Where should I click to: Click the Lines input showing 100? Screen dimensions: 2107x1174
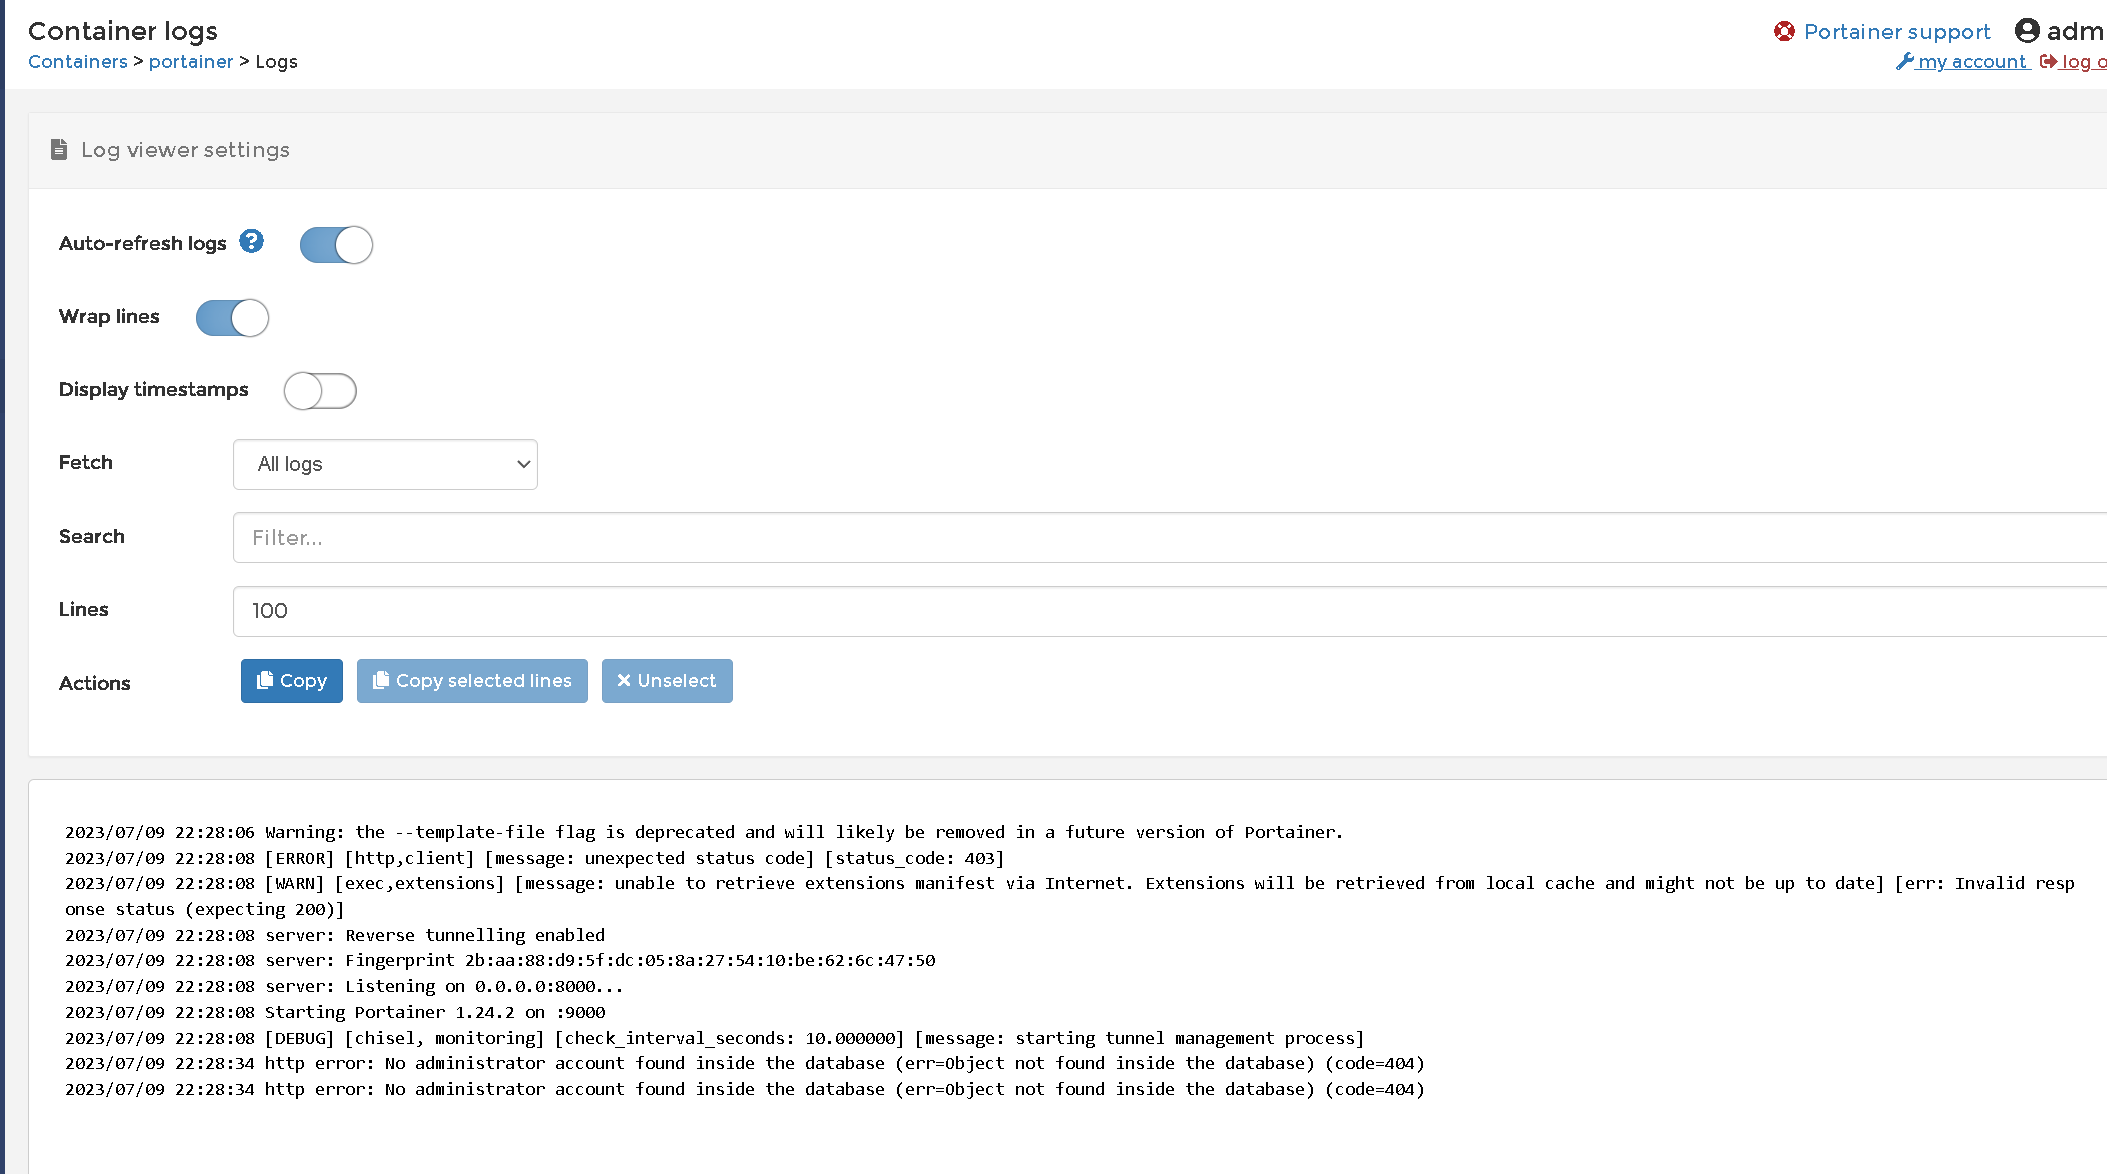[1168, 611]
